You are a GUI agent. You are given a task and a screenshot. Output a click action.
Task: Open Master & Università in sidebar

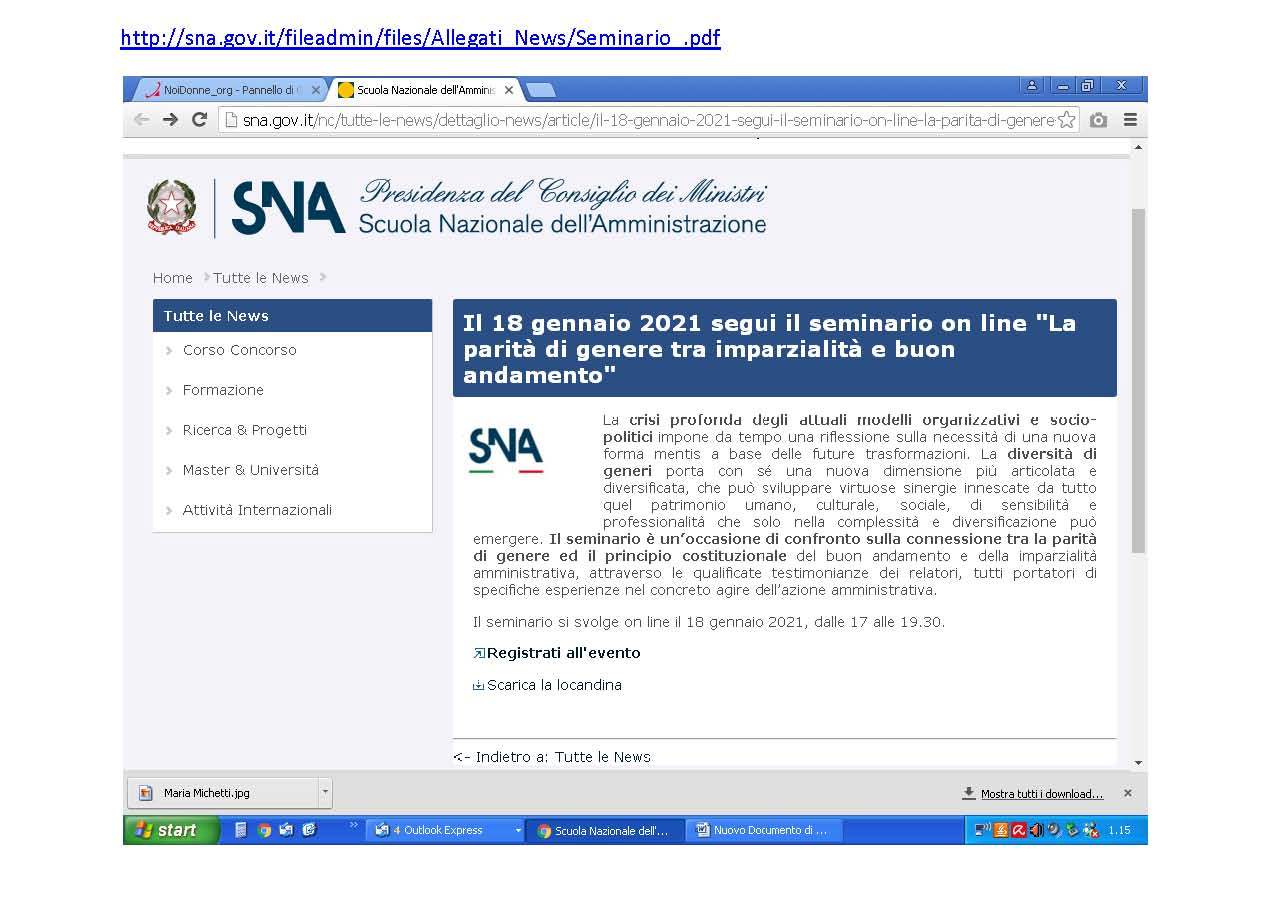tap(251, 470)
